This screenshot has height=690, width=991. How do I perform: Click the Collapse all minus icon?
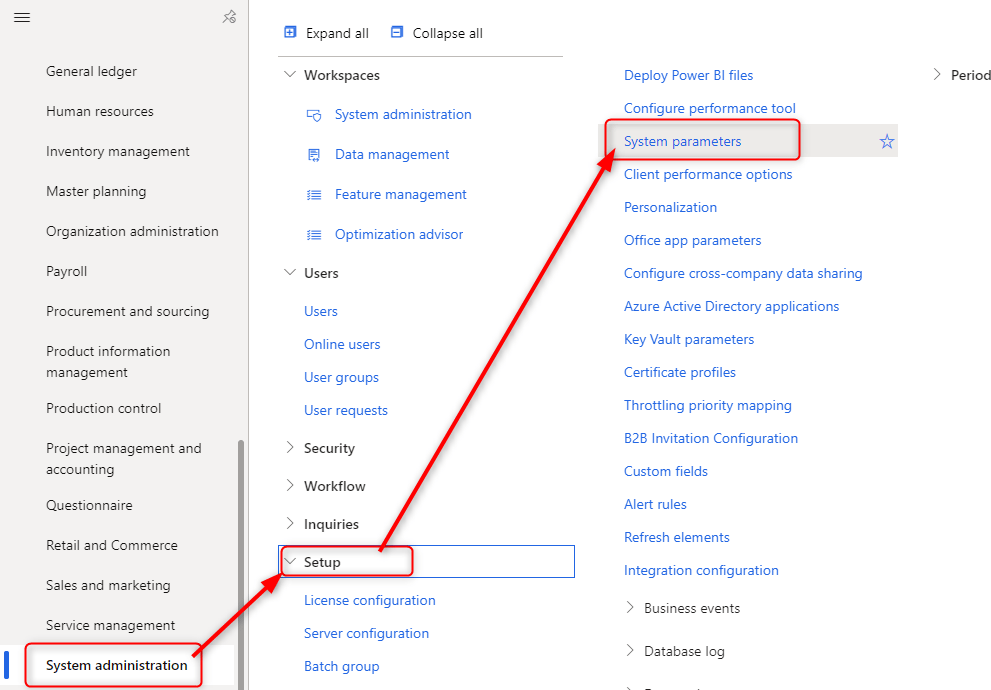coord(397,32)
